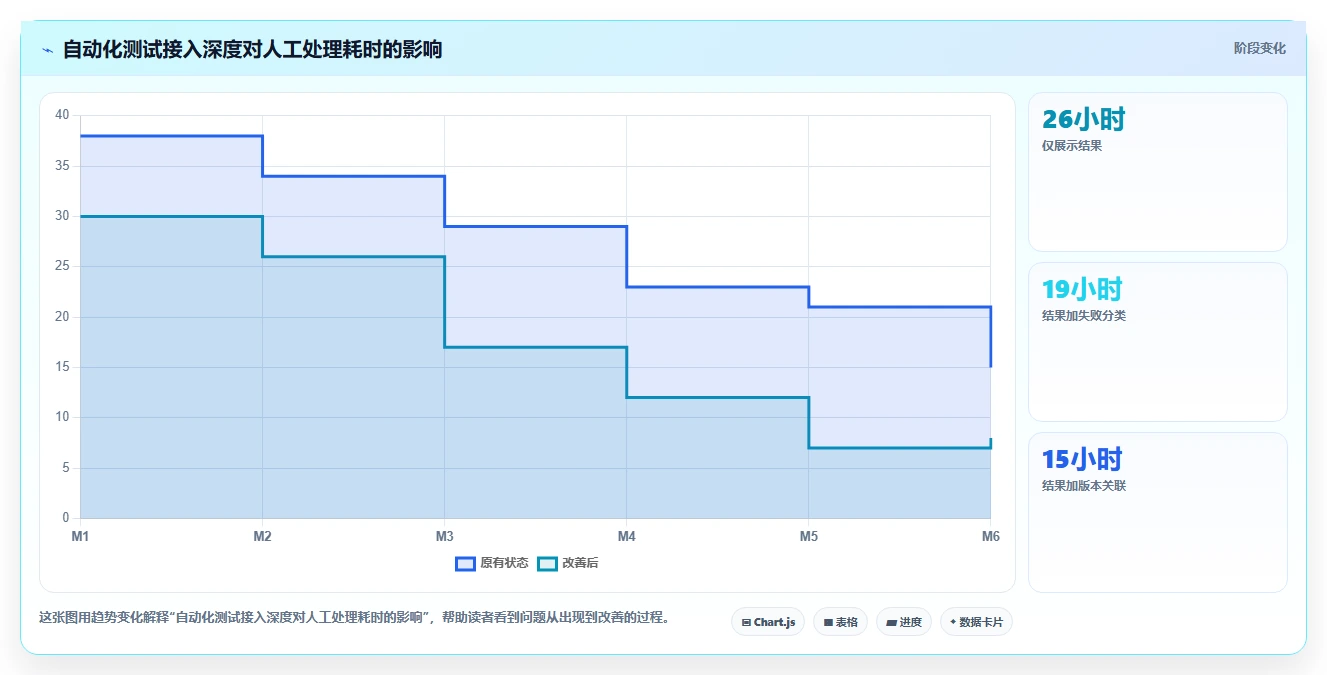Click the M4 x-axis label
Screen dimensions: 1327x675
626,537
